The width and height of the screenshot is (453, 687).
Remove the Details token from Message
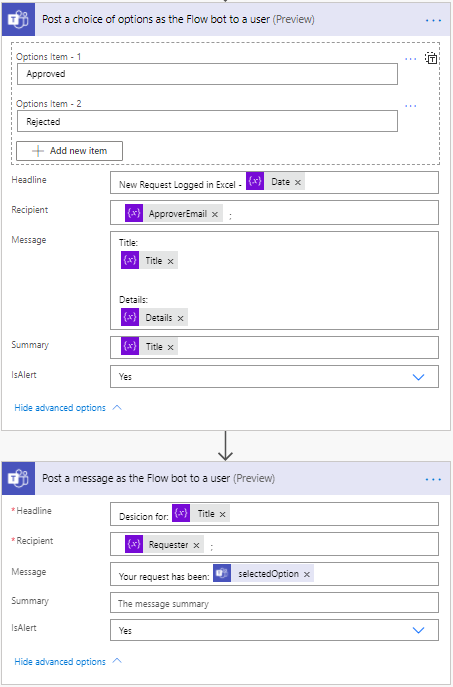pos(180,319)
